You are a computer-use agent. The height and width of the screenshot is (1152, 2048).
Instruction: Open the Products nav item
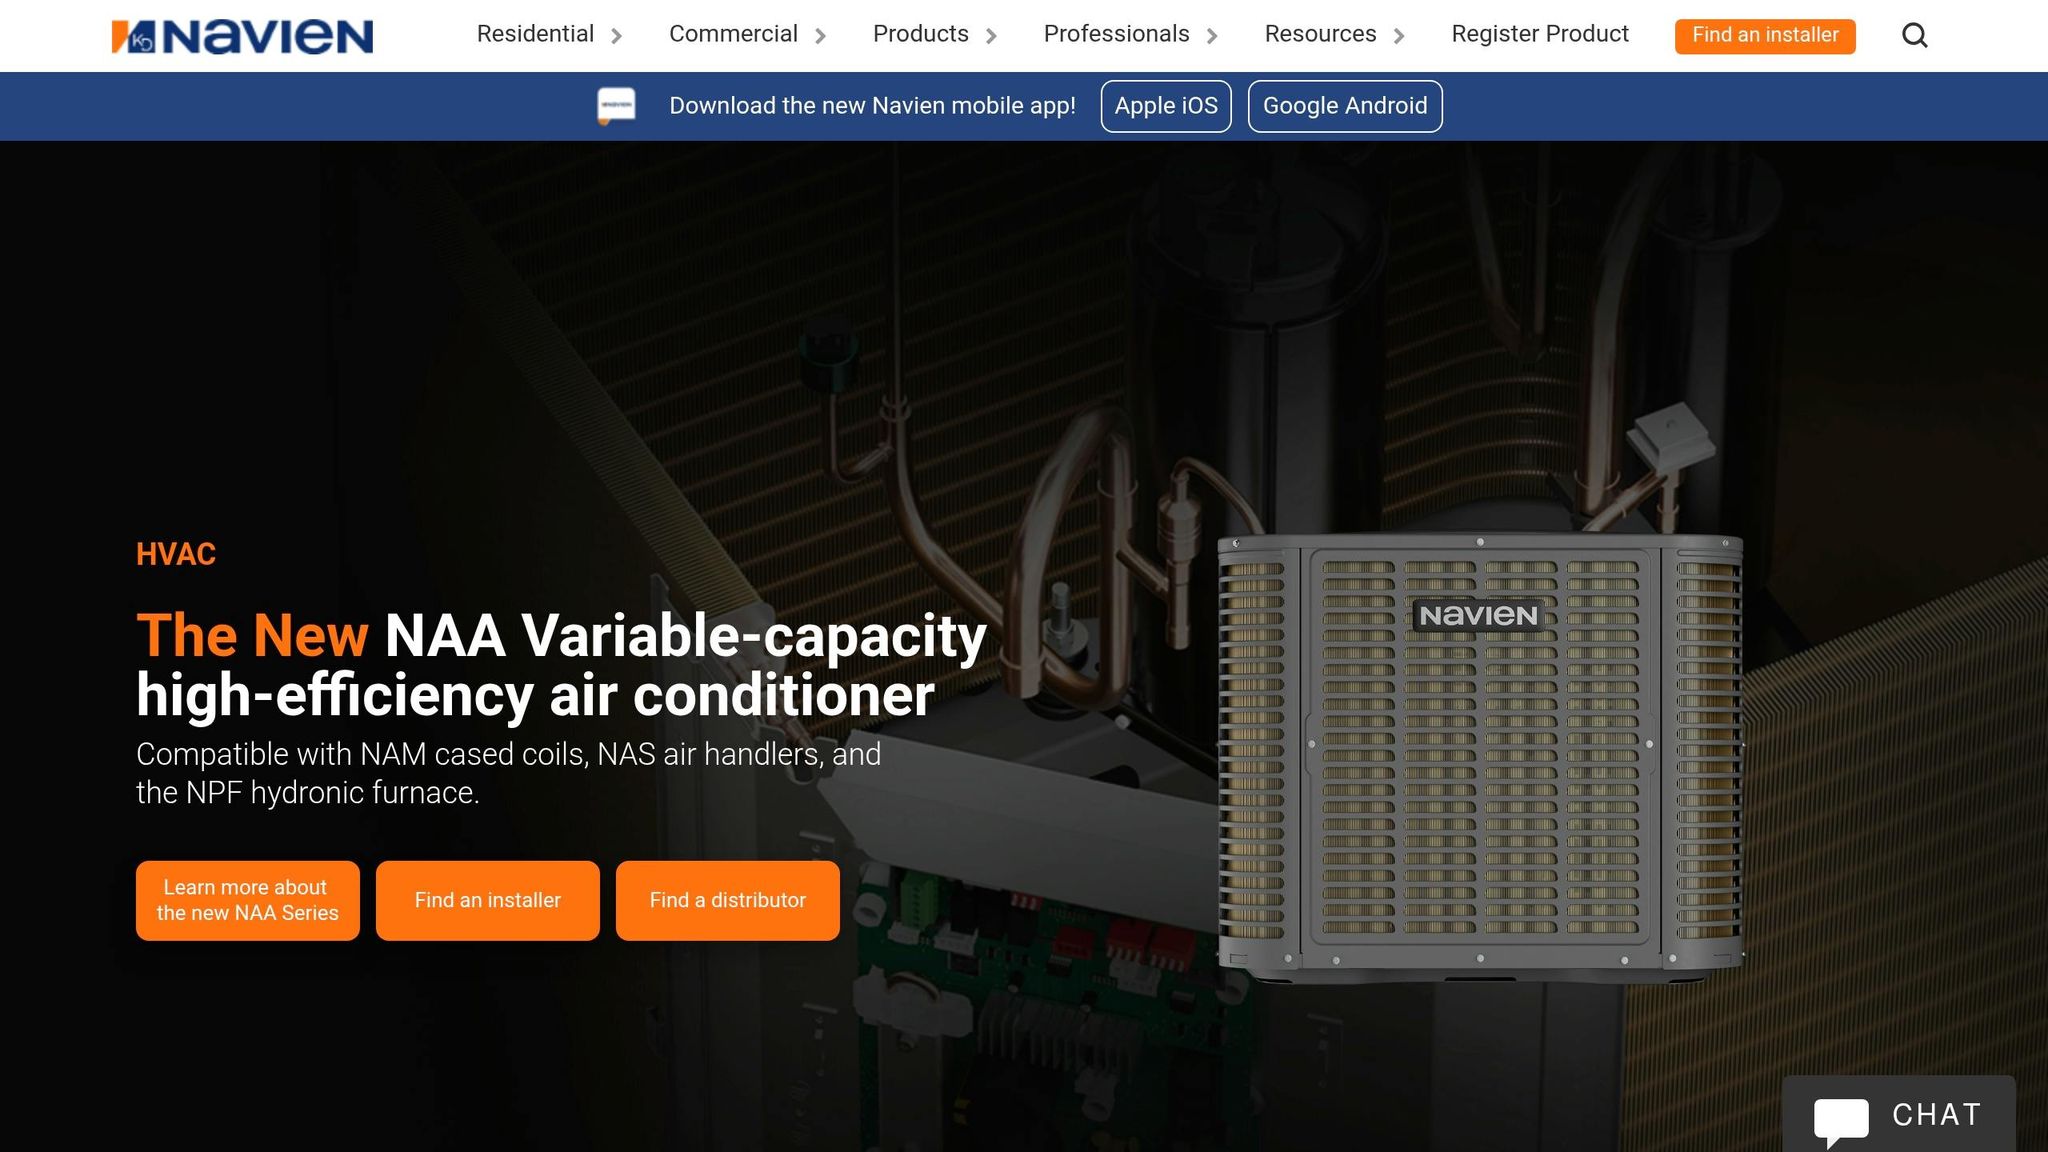[x=921, y=34]
